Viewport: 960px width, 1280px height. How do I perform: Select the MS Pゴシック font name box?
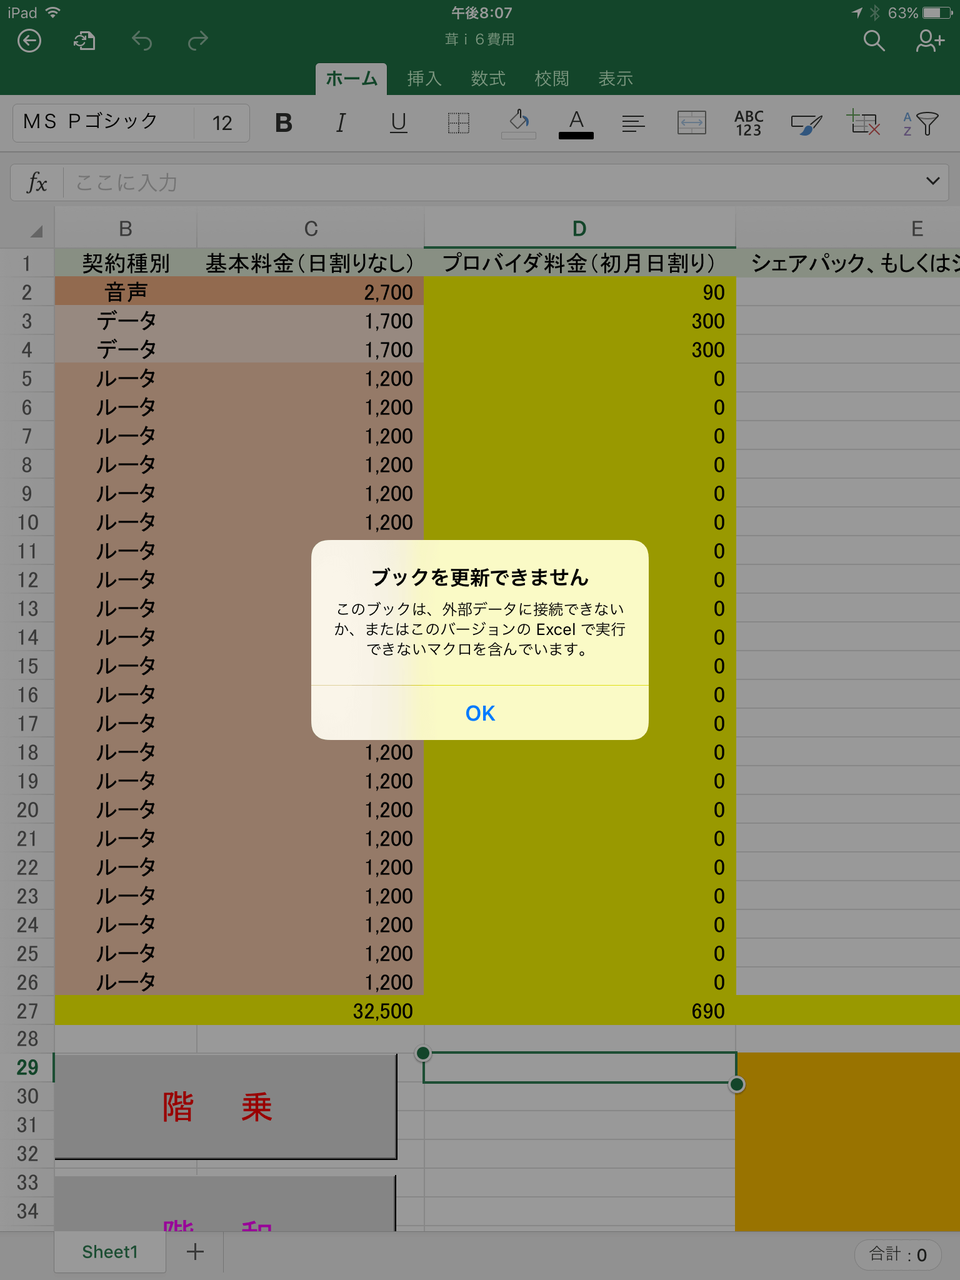pyautogui.click(x=103, y=122)
